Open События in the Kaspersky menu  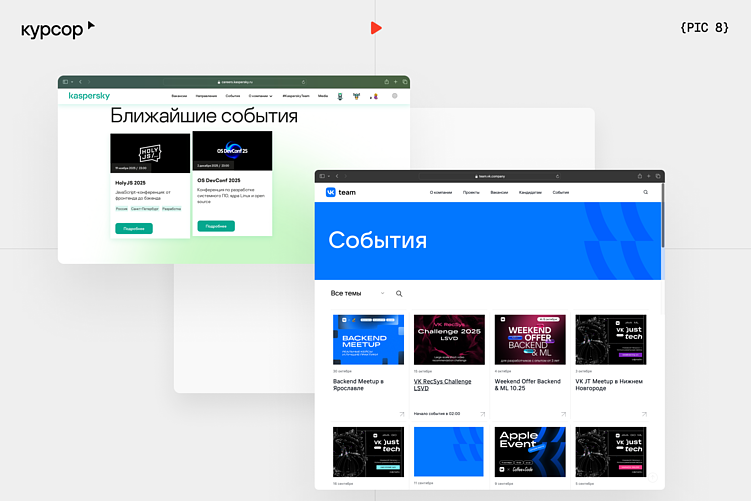(x=233, y=96)
